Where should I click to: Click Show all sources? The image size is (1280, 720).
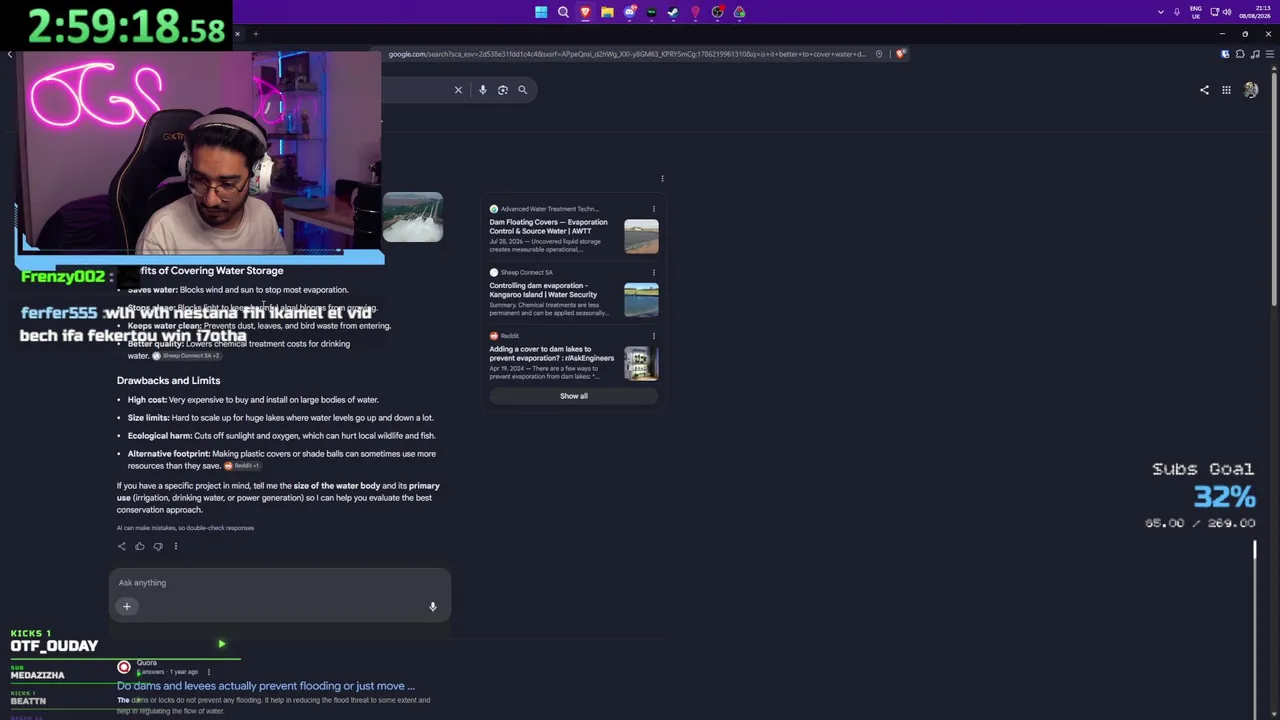click(x=574, y=396)
